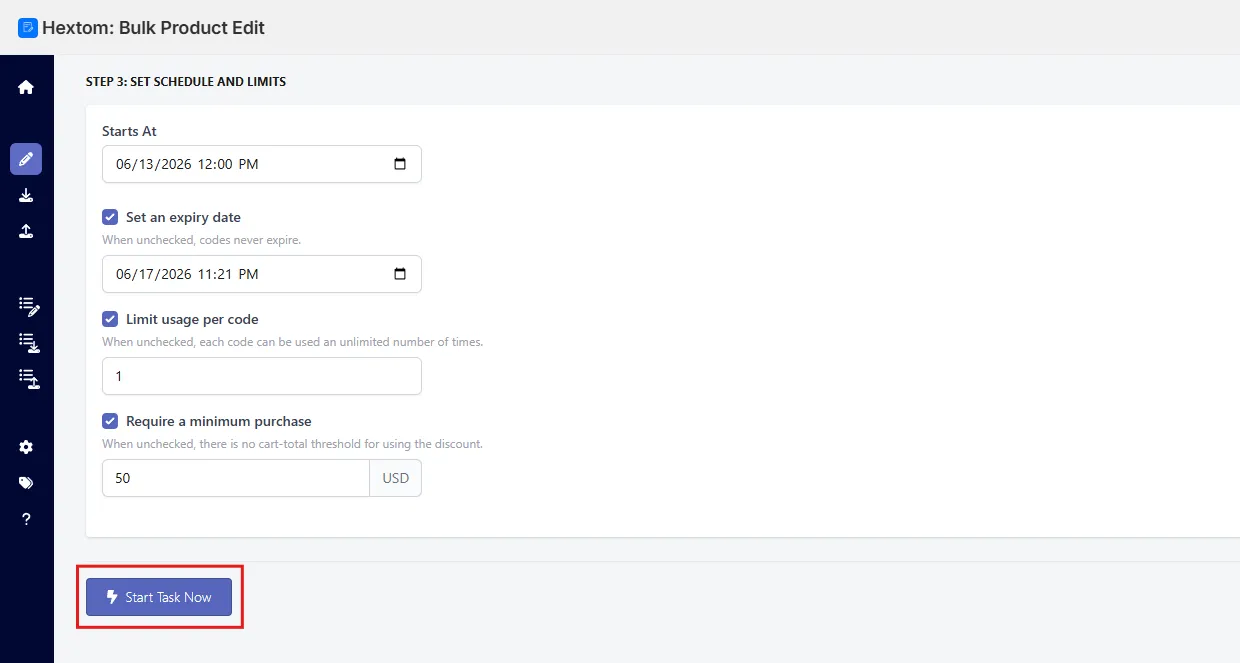Open the list-with-pencil scheduled edits icon
This screenshot has height=663, width=1240.
coord(29,306)
